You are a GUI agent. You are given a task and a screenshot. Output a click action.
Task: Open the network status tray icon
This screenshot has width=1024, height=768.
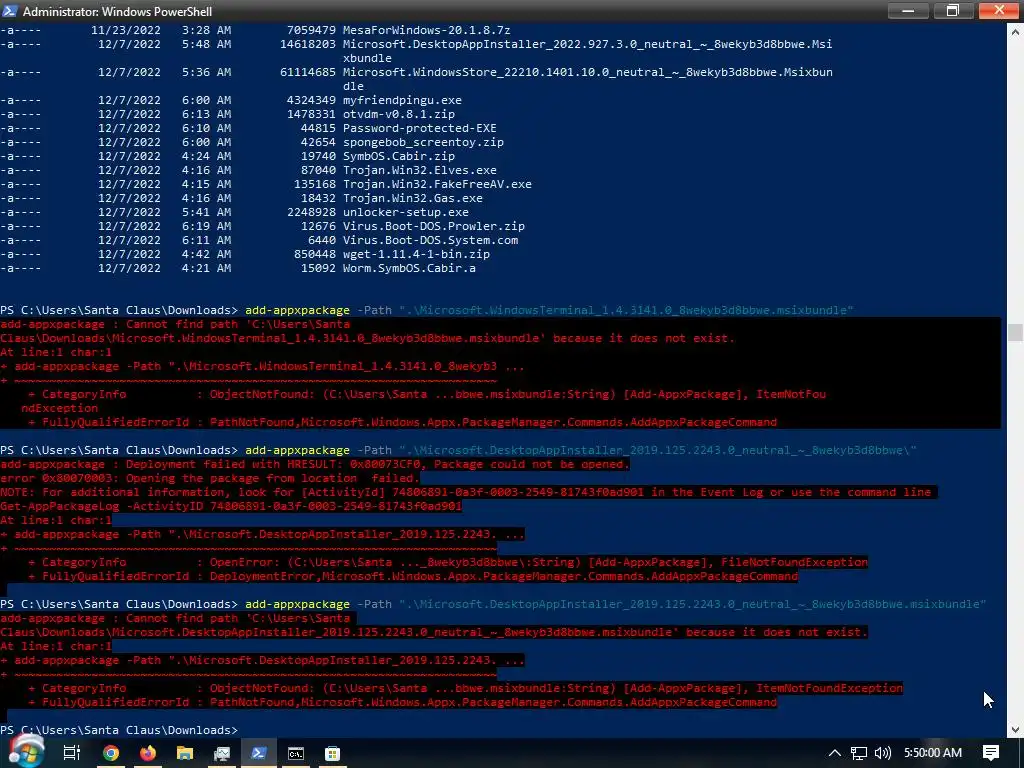(x=859, y=753)
